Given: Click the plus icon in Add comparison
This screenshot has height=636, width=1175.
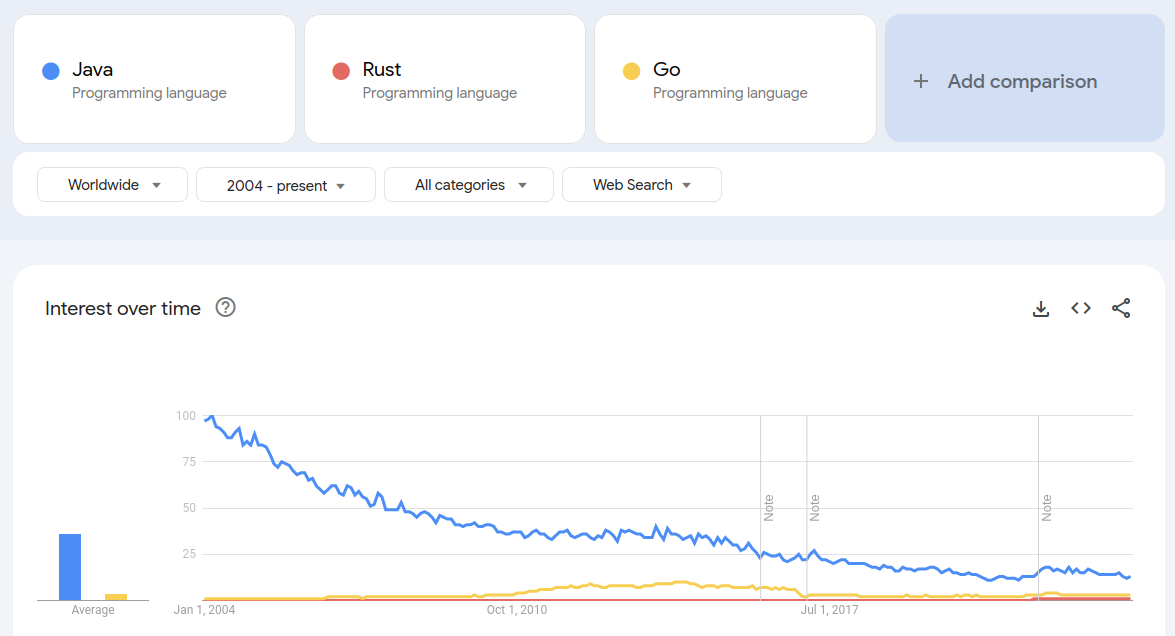Looking at the screenshot, I should (921, 82).
